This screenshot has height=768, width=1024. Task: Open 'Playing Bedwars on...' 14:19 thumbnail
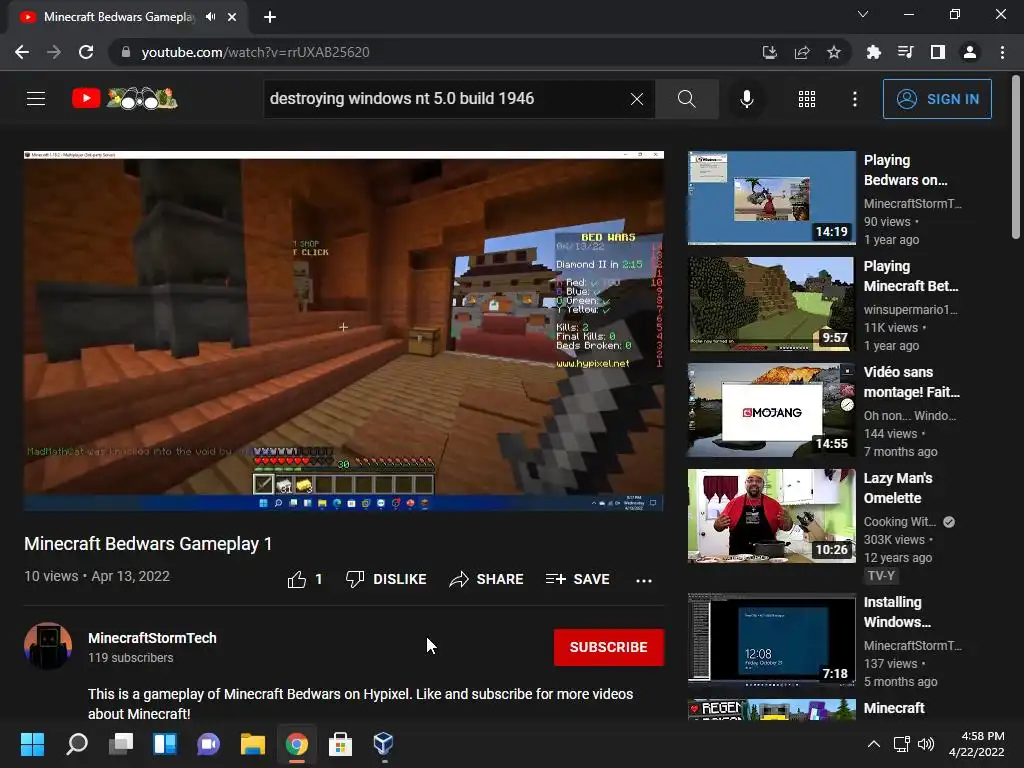point(771,198)
